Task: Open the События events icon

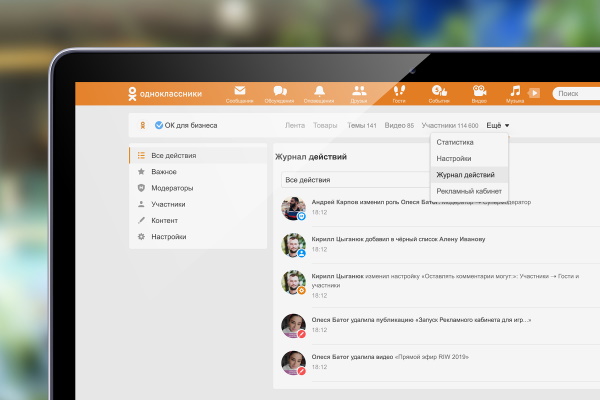Action: coord(439,92)
